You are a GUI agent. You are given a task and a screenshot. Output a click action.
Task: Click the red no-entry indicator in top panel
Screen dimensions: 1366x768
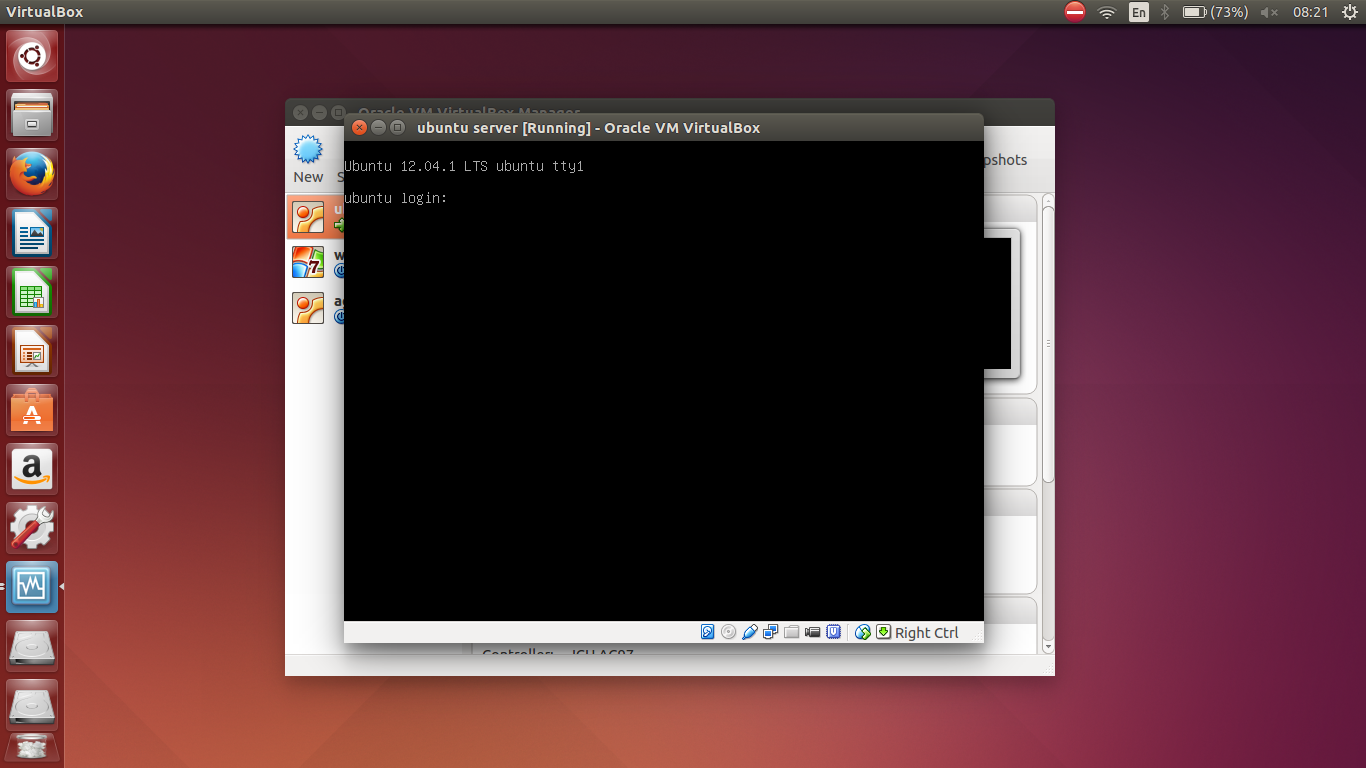pos(1075,12)
